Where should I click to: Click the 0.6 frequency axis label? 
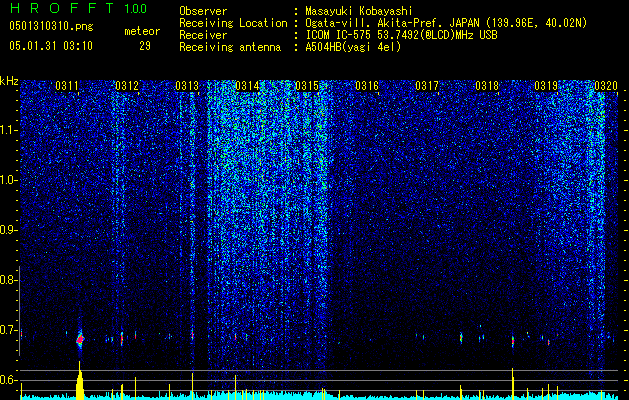coord(8,380)
